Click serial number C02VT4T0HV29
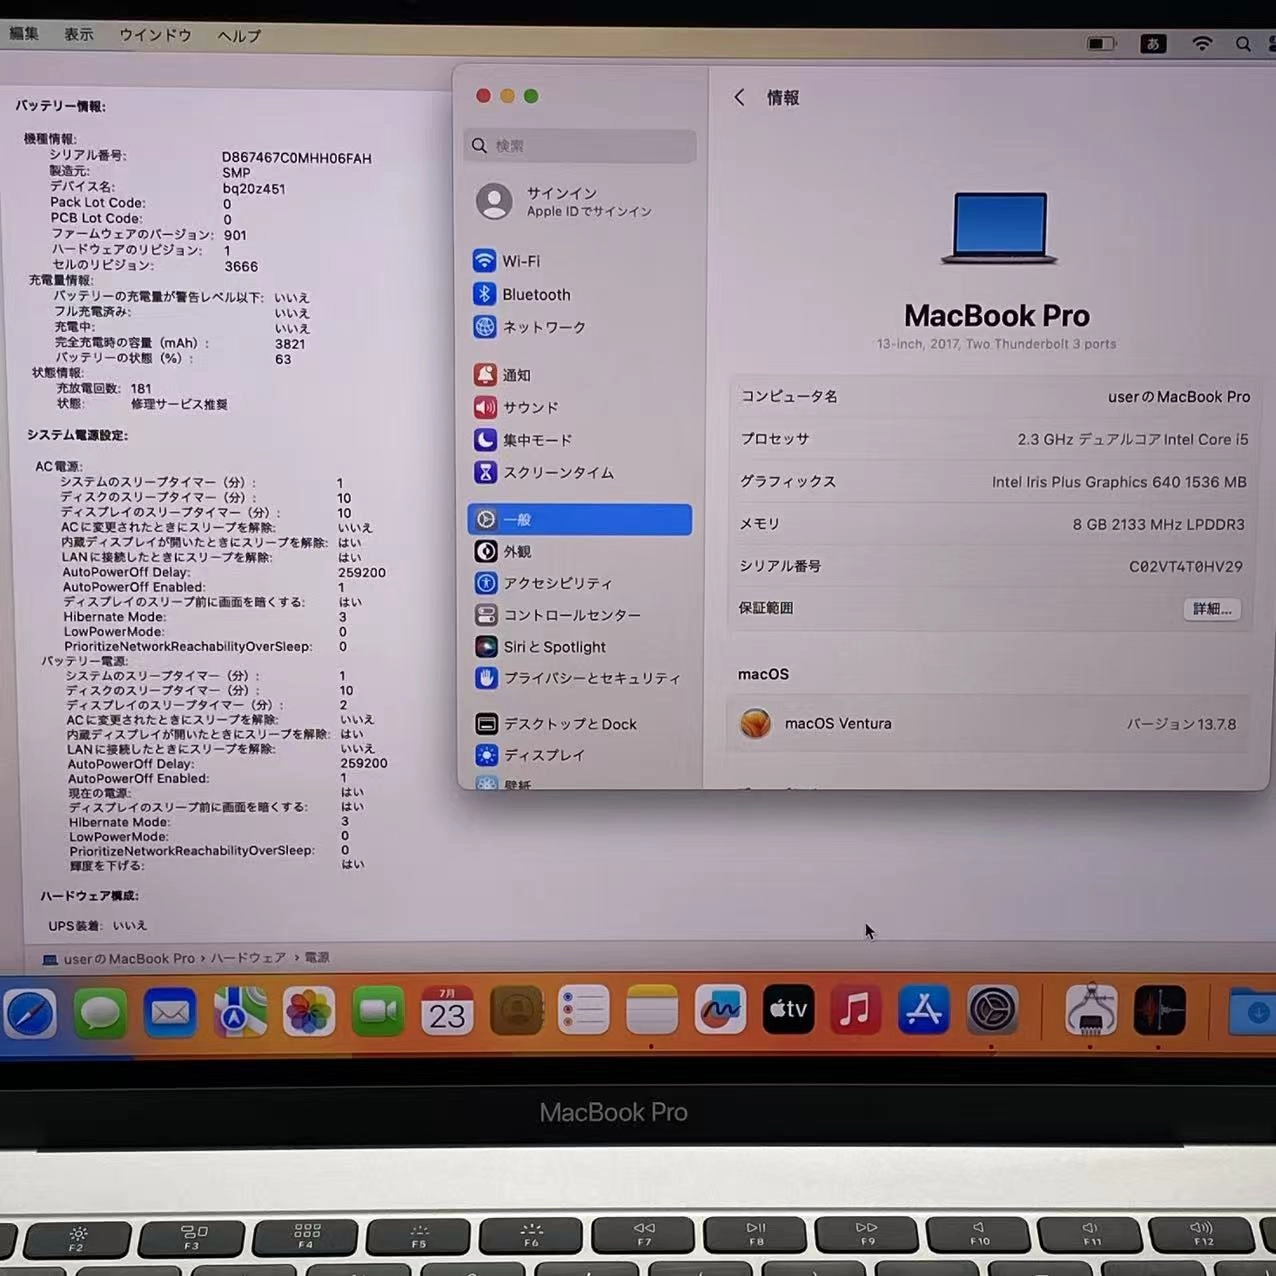Viewport: 1276px width, 1276px height. coord(1186,566)
